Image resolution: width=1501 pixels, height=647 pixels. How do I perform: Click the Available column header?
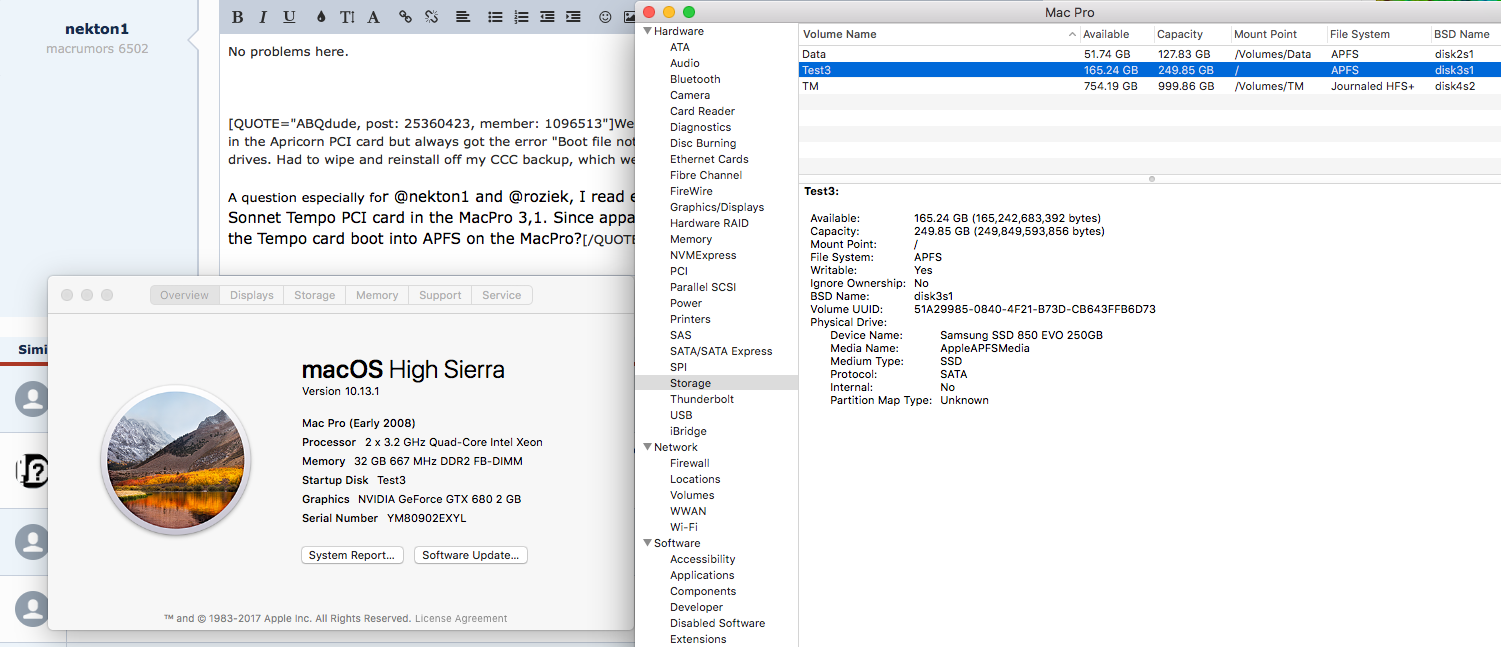[1116, 34]
